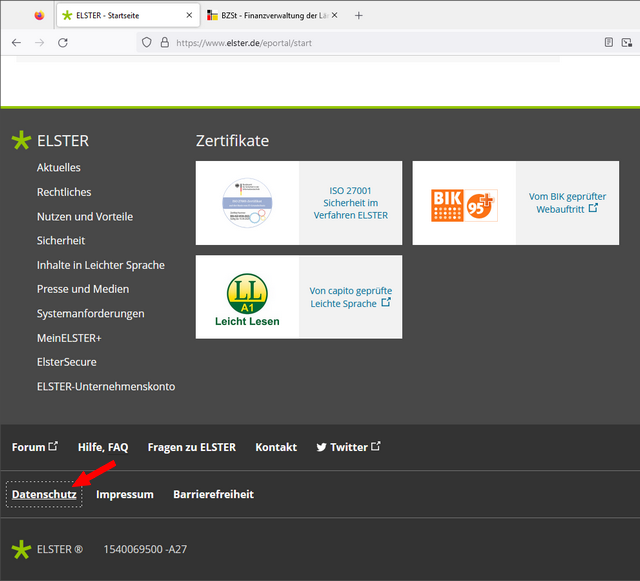Open the ElsterSecure link
Image resolution: width=640 pixels, height=581 pixels.
[x=67, y=362]
